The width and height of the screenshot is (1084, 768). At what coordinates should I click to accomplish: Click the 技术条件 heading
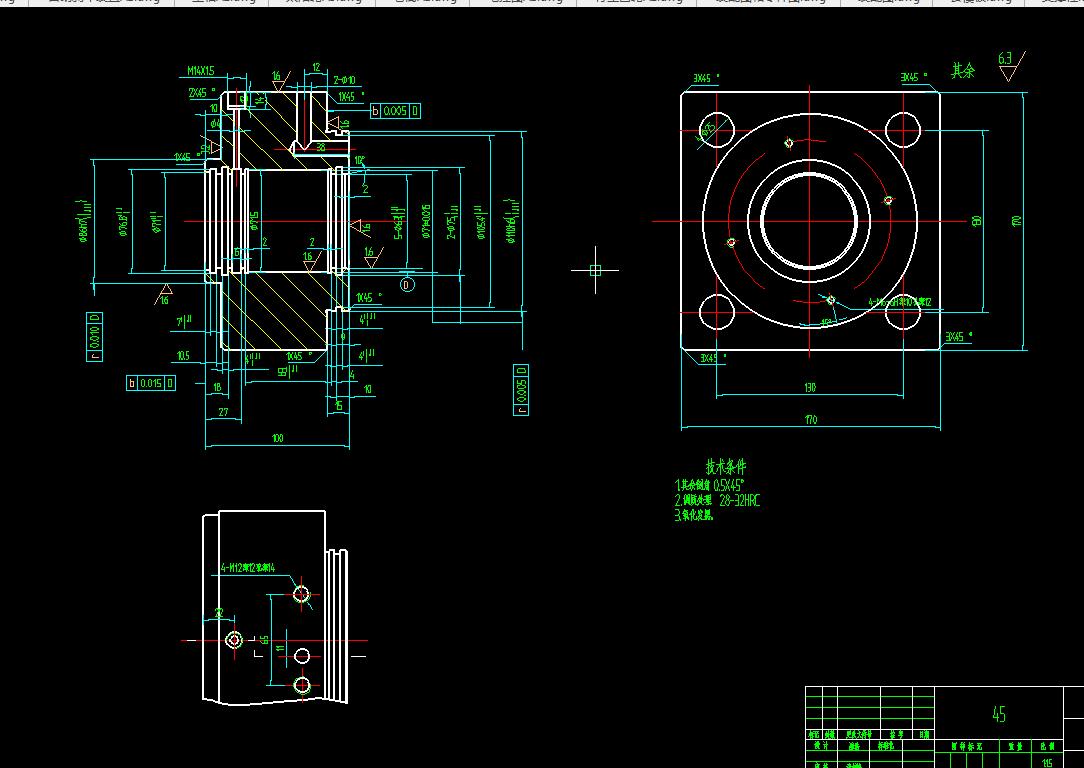(725, 466)
